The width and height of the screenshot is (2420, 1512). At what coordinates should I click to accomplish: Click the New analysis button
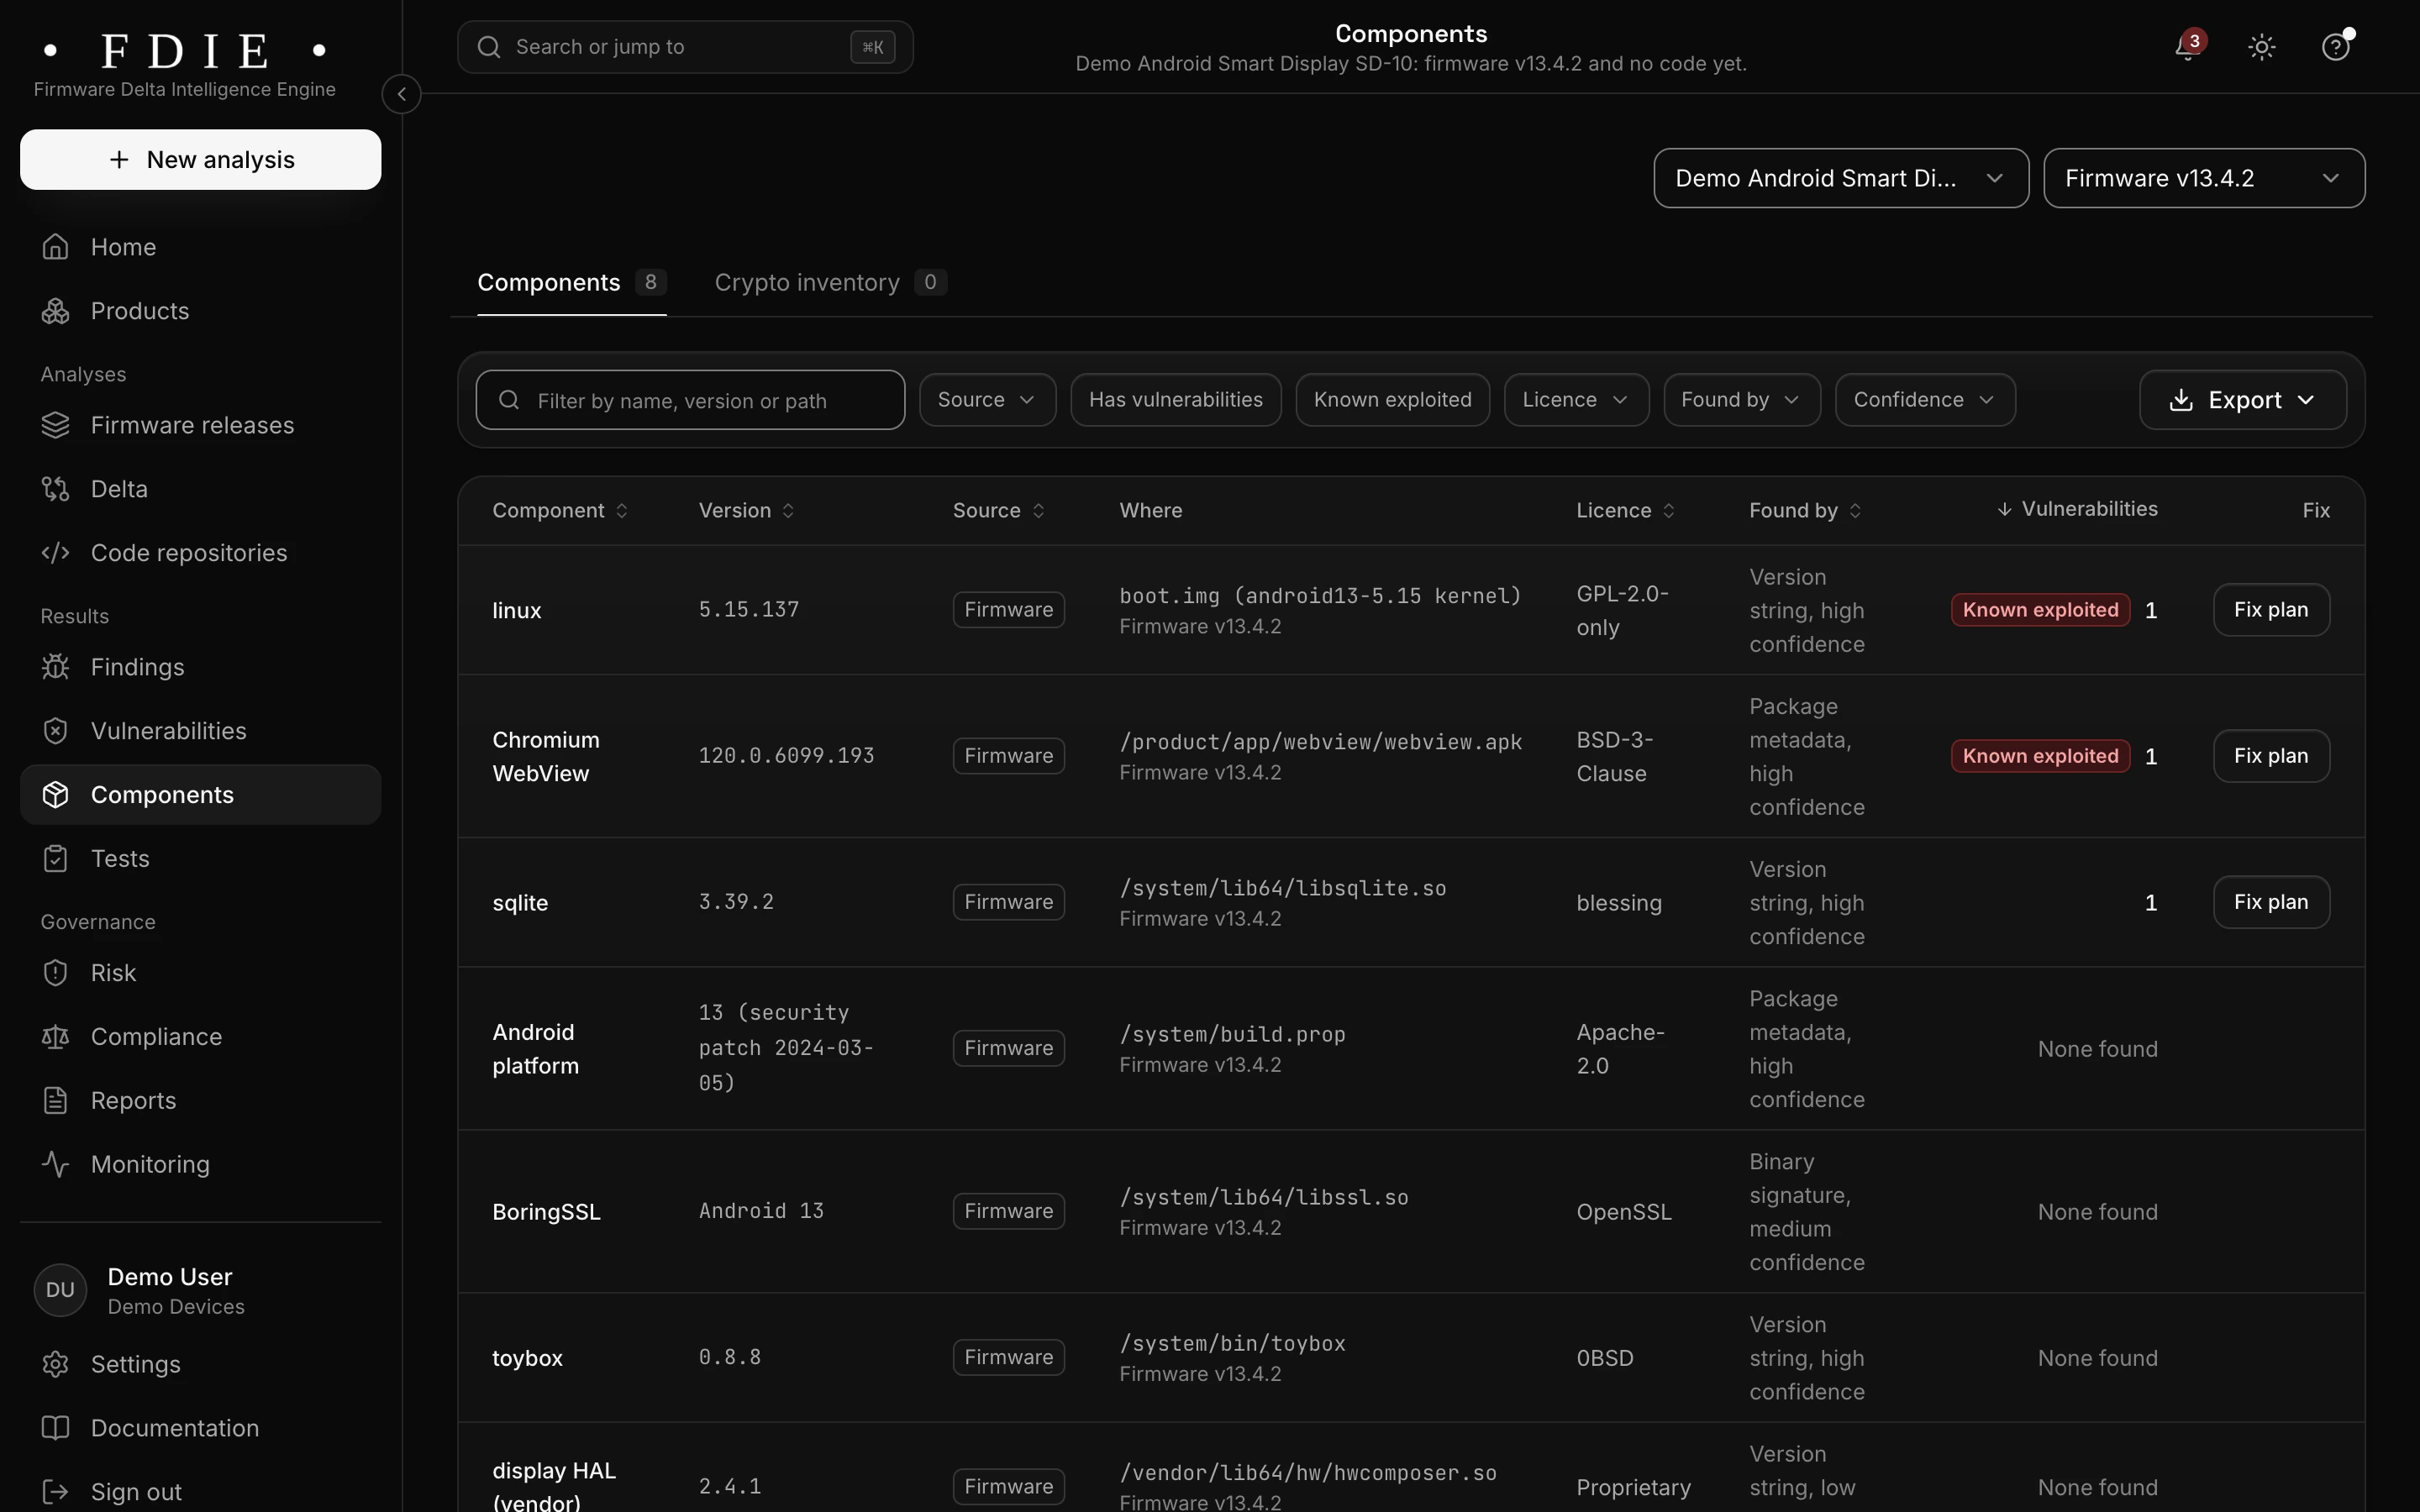[x=200, y=160]
